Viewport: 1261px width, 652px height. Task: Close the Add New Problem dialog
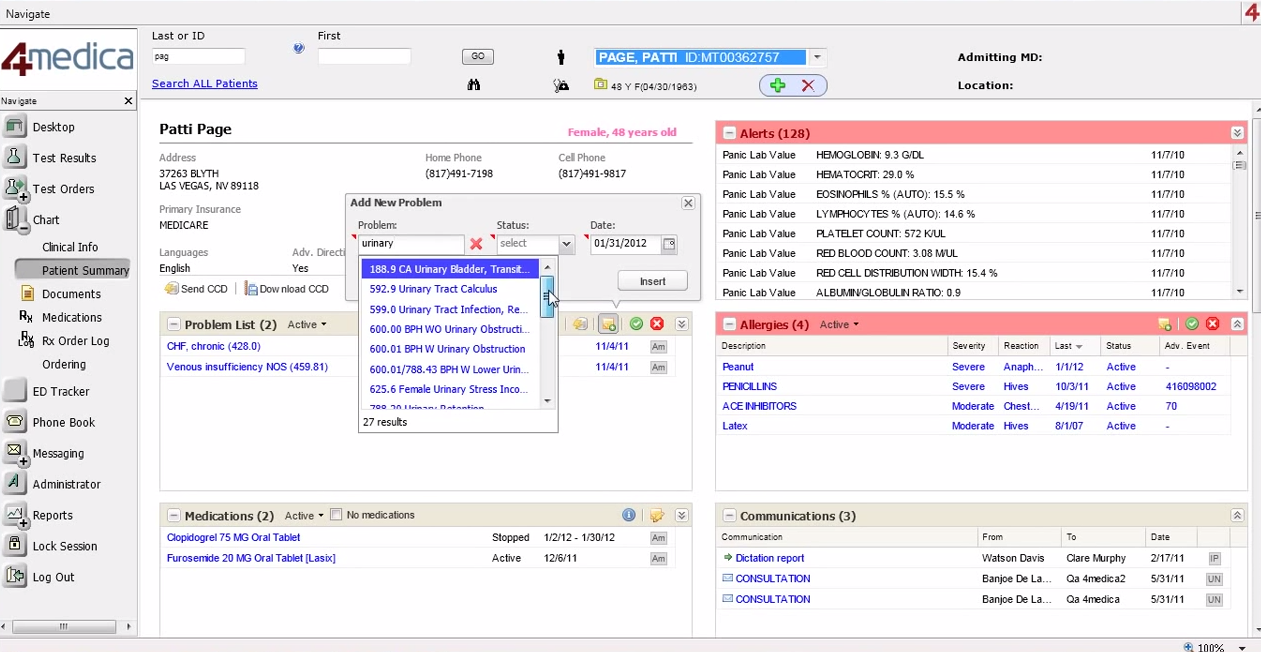click(688, 203)
